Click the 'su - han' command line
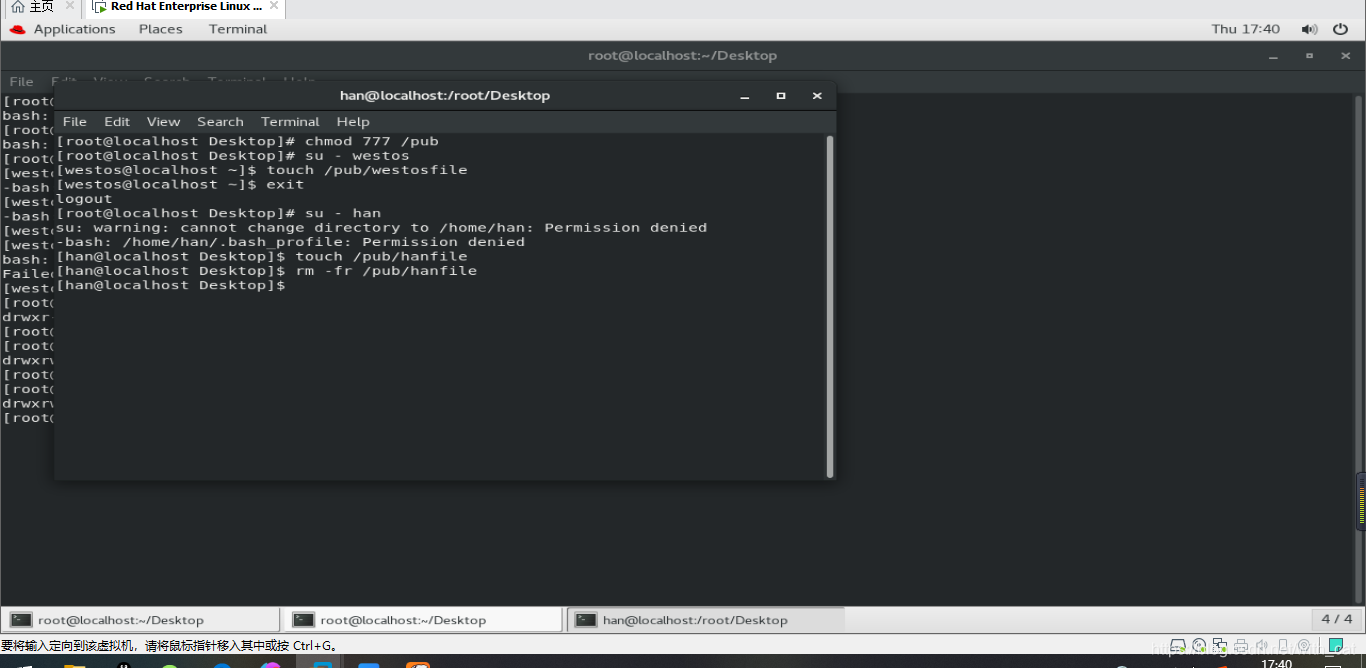The height and width of the screenshot is (668, 1366). point(218,213)
